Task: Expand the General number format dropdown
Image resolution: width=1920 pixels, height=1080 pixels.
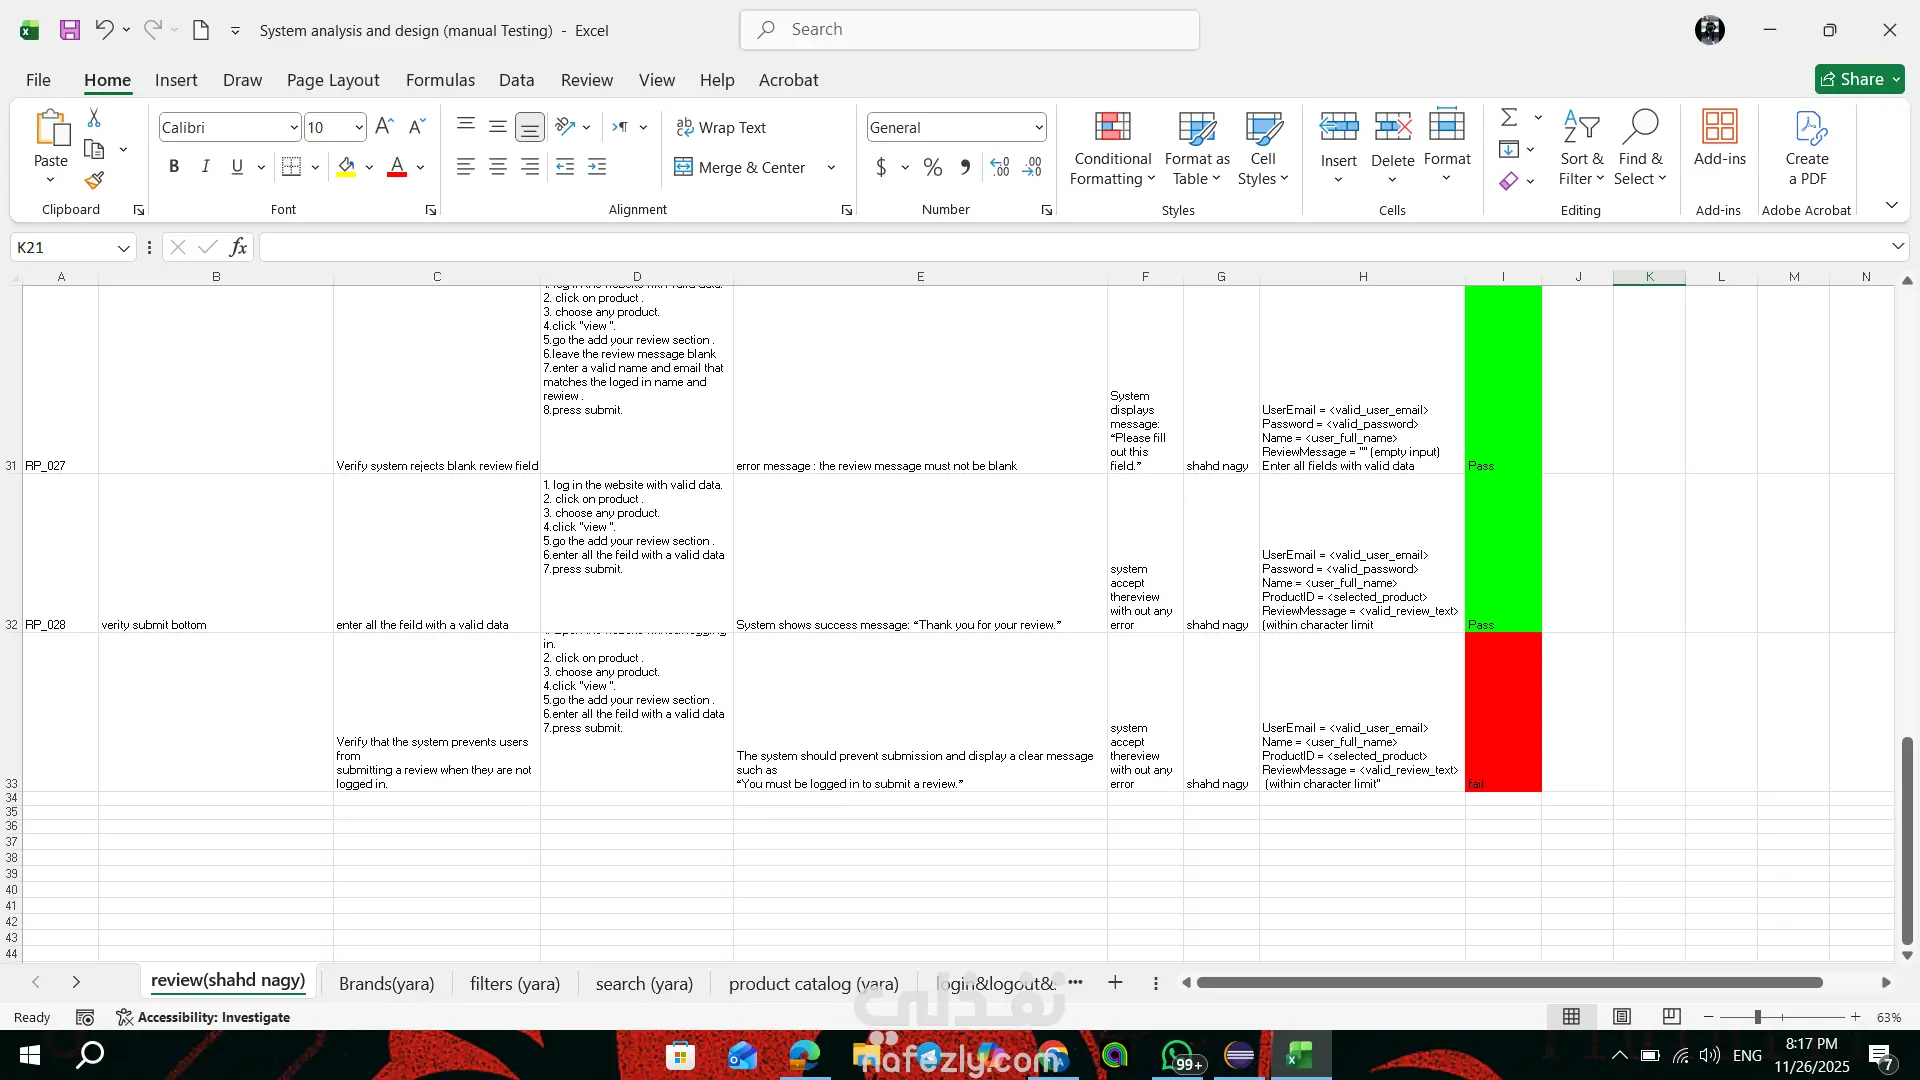Action: [x=1039, y=127]
